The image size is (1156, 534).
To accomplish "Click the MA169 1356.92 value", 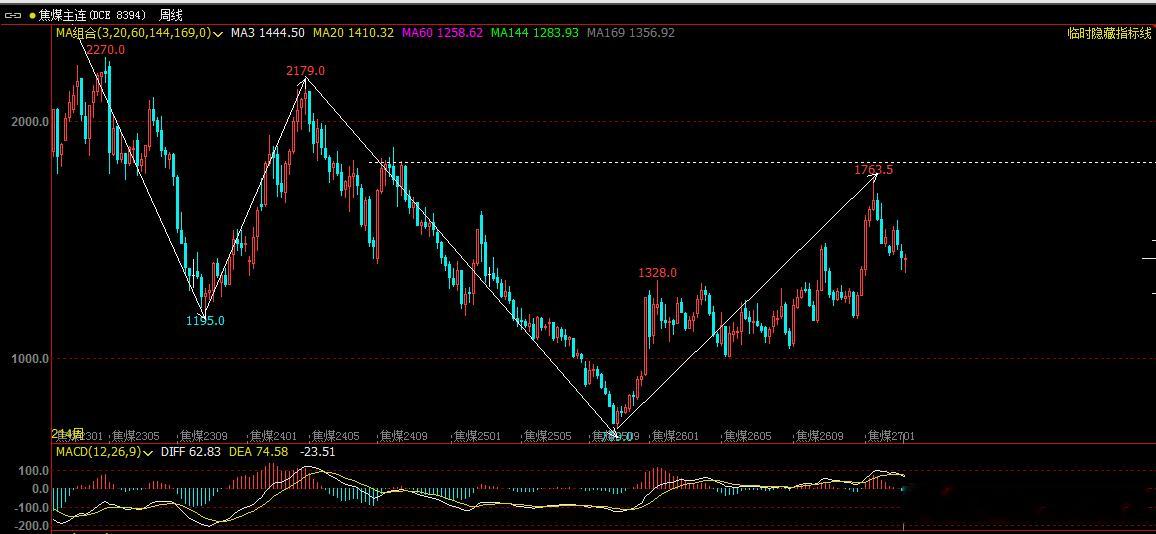I will click(630, 33).
